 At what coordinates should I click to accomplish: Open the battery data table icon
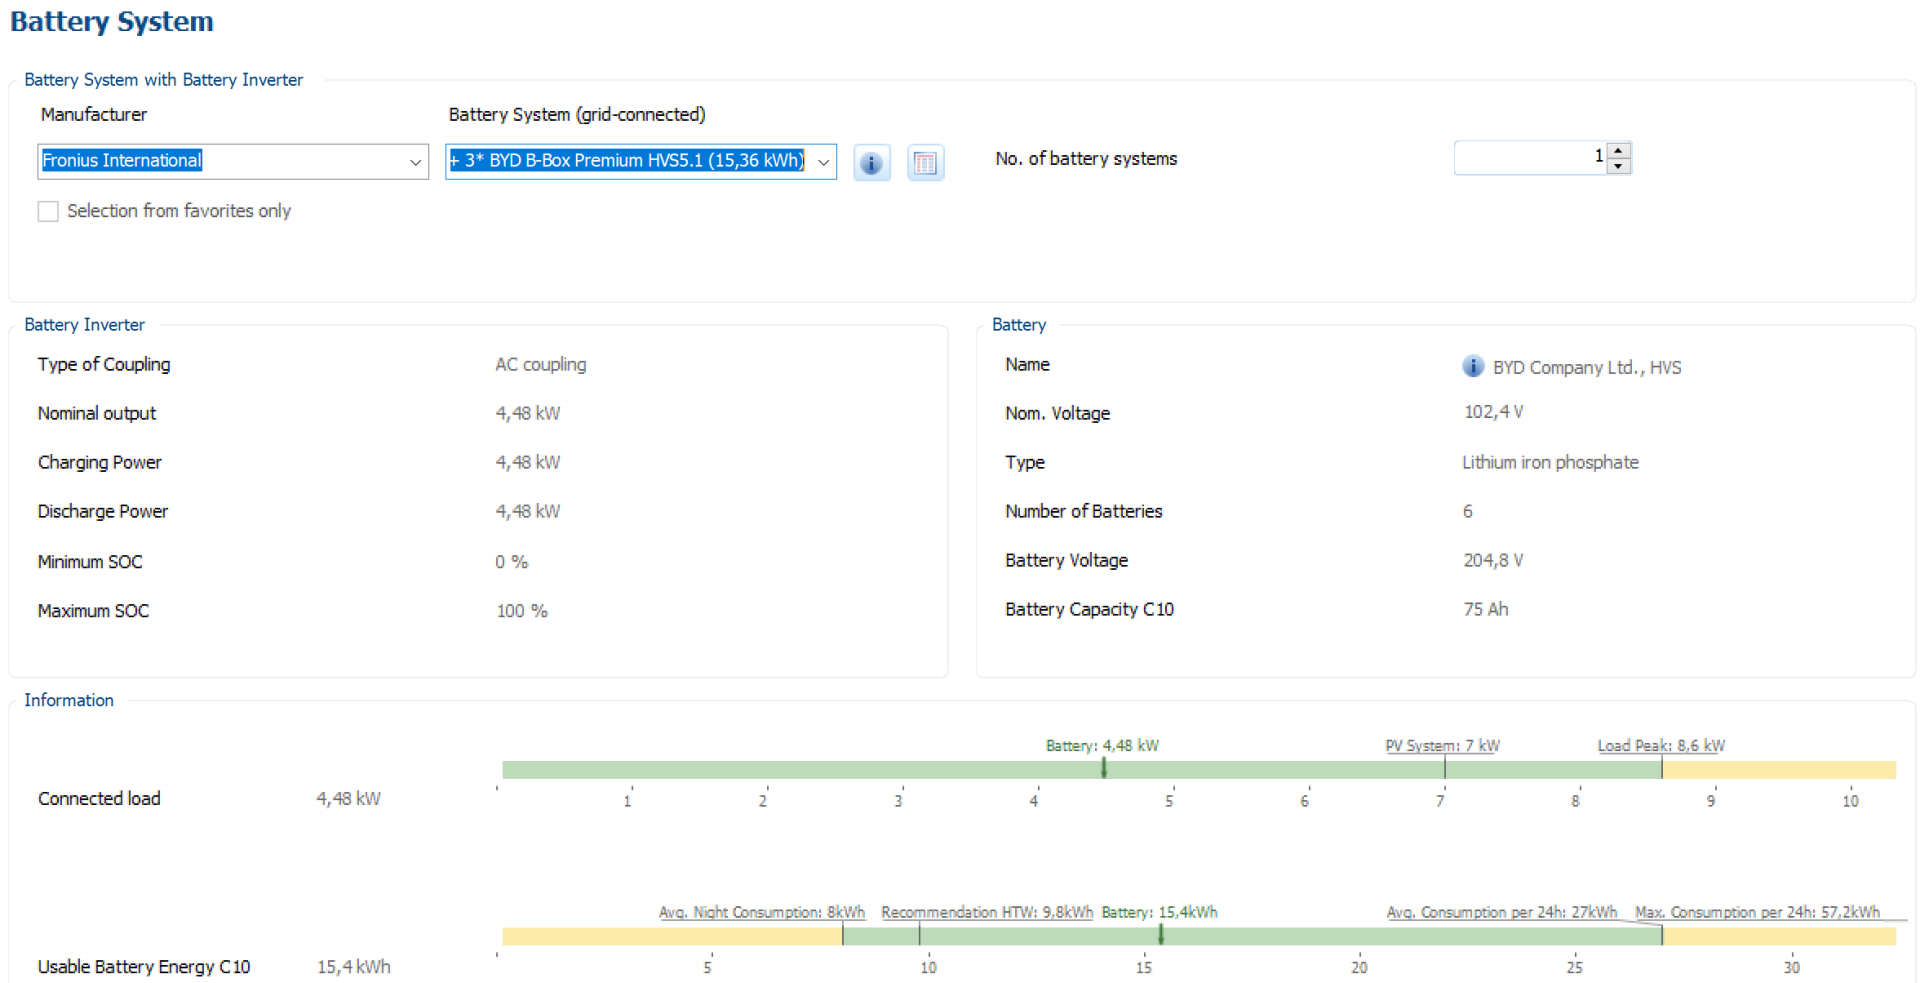[x=925, y=163]
